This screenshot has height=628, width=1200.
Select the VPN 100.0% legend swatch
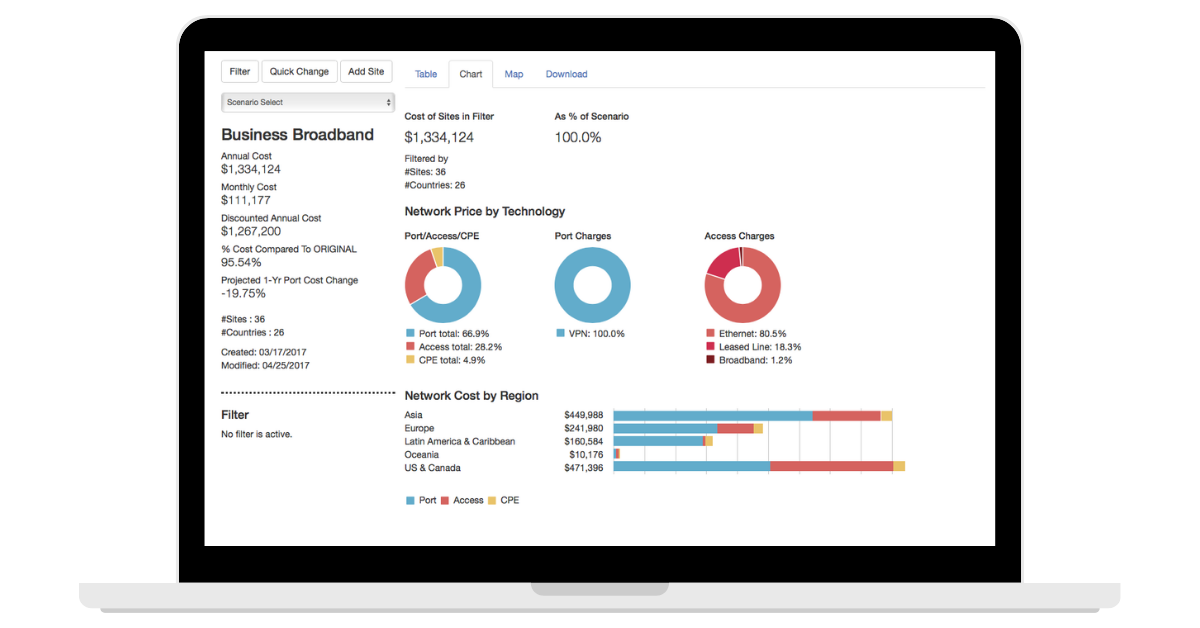[560, 334]
